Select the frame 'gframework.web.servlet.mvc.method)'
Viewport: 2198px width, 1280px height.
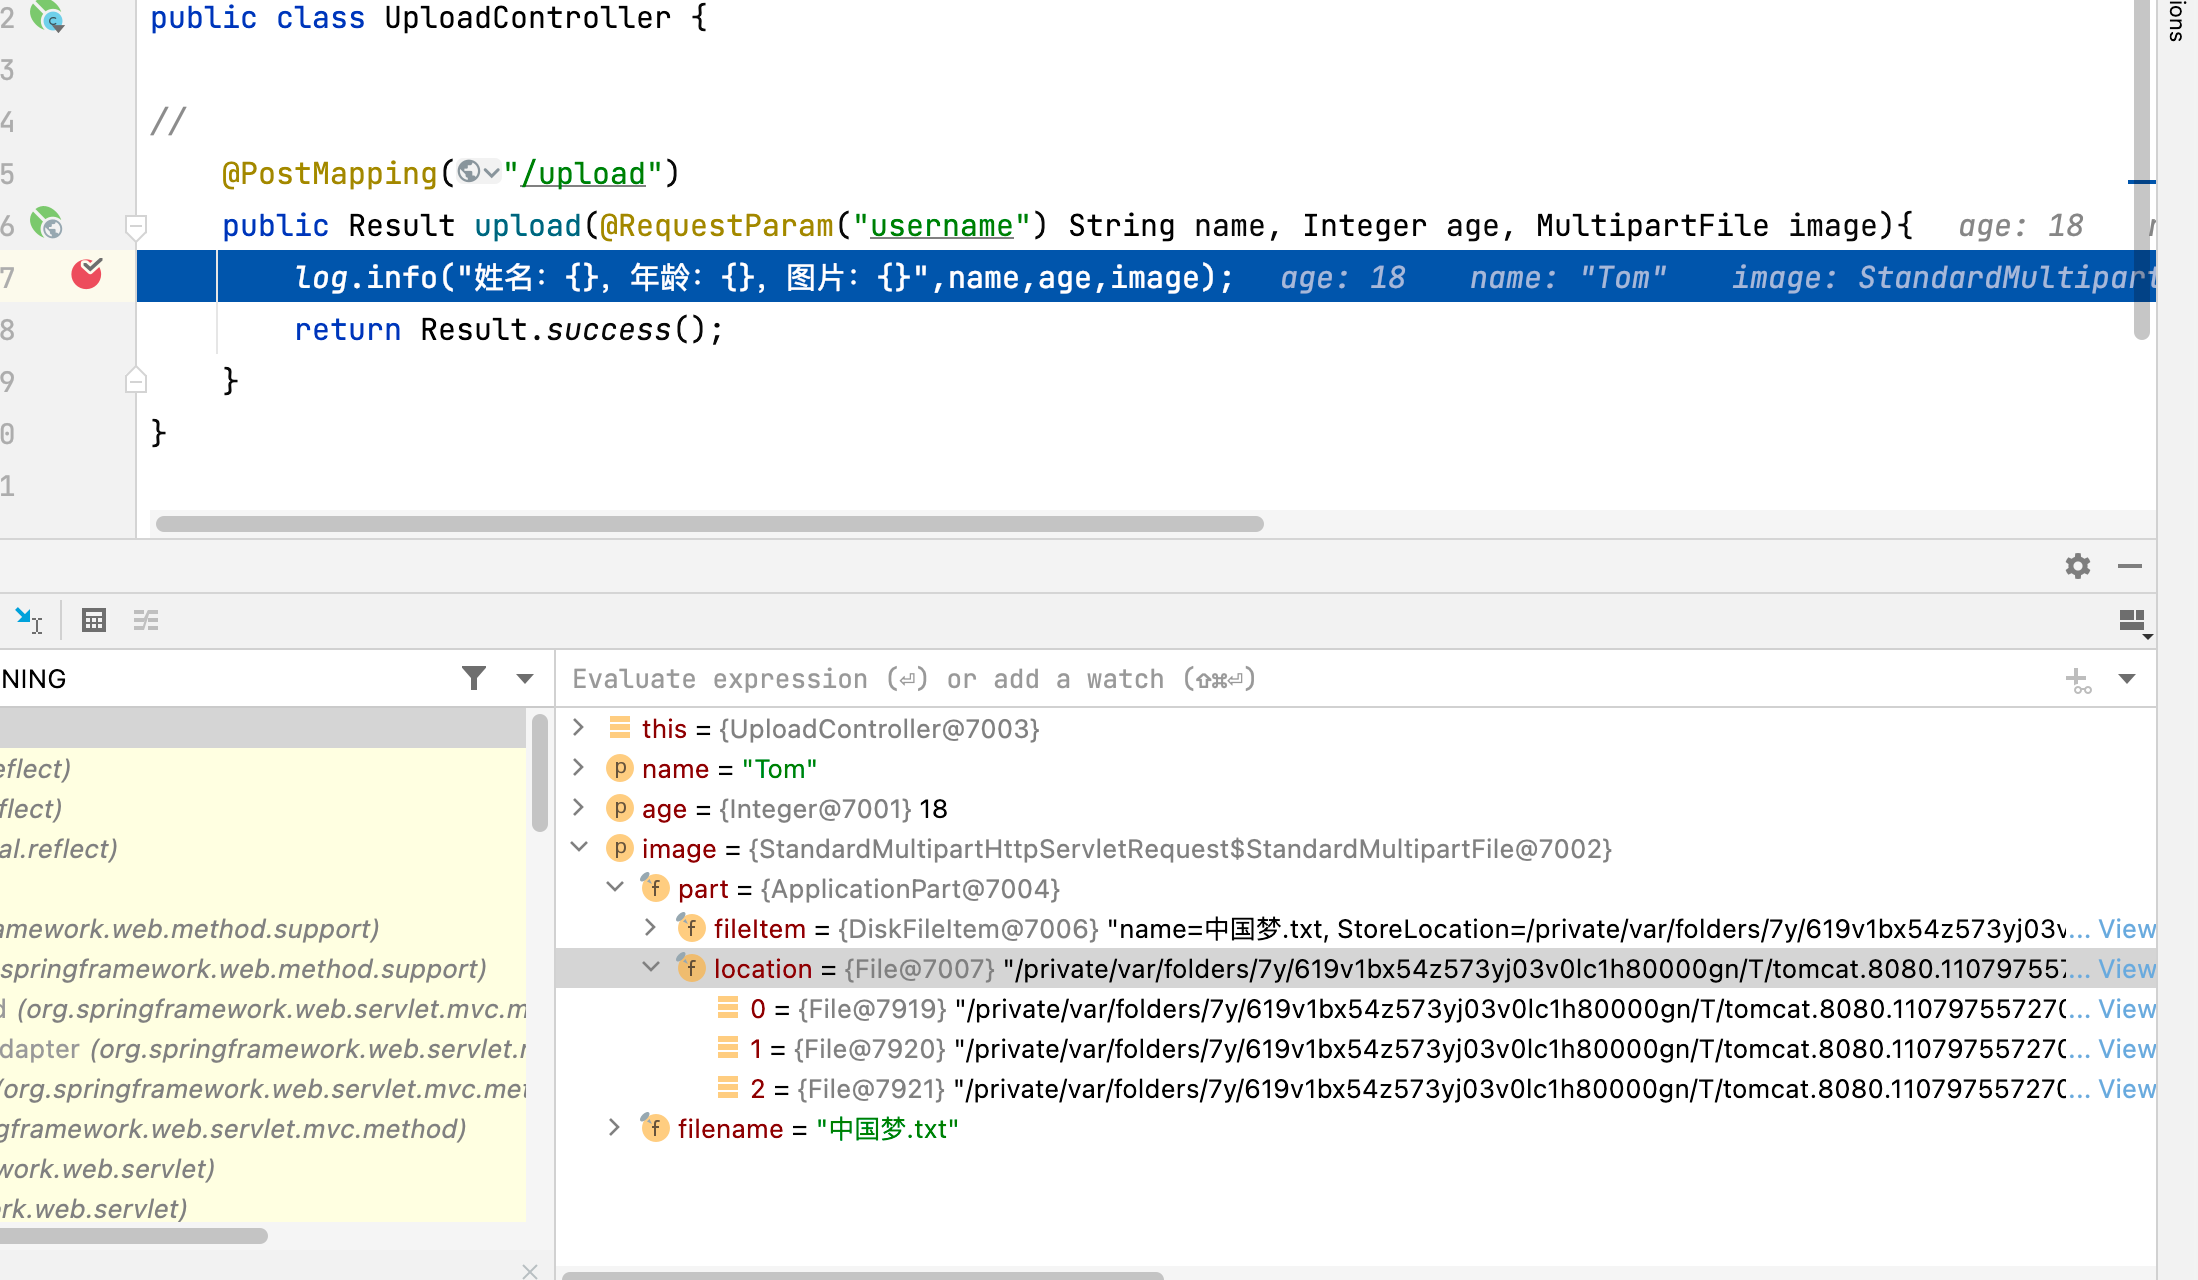click(x=263, y=1129)
